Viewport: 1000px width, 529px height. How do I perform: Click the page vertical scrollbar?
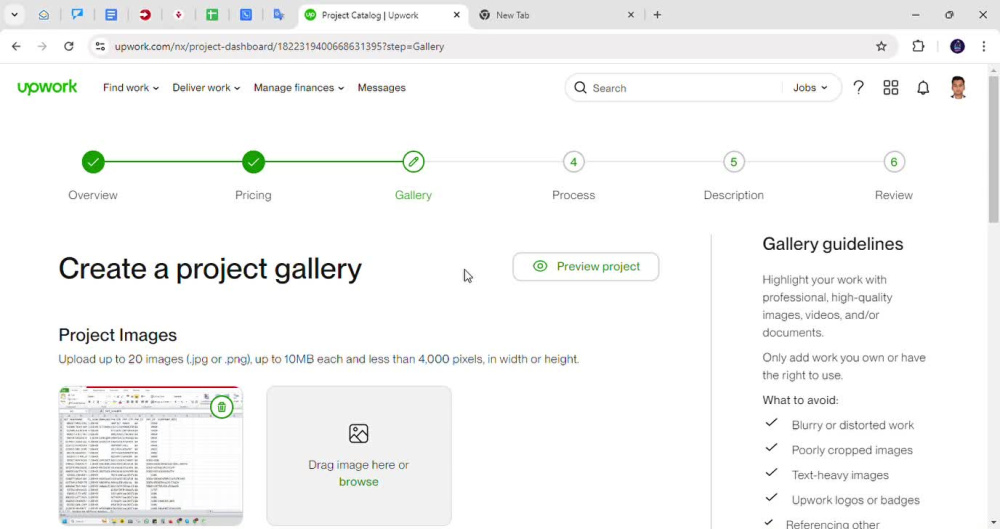click(994, 150)
